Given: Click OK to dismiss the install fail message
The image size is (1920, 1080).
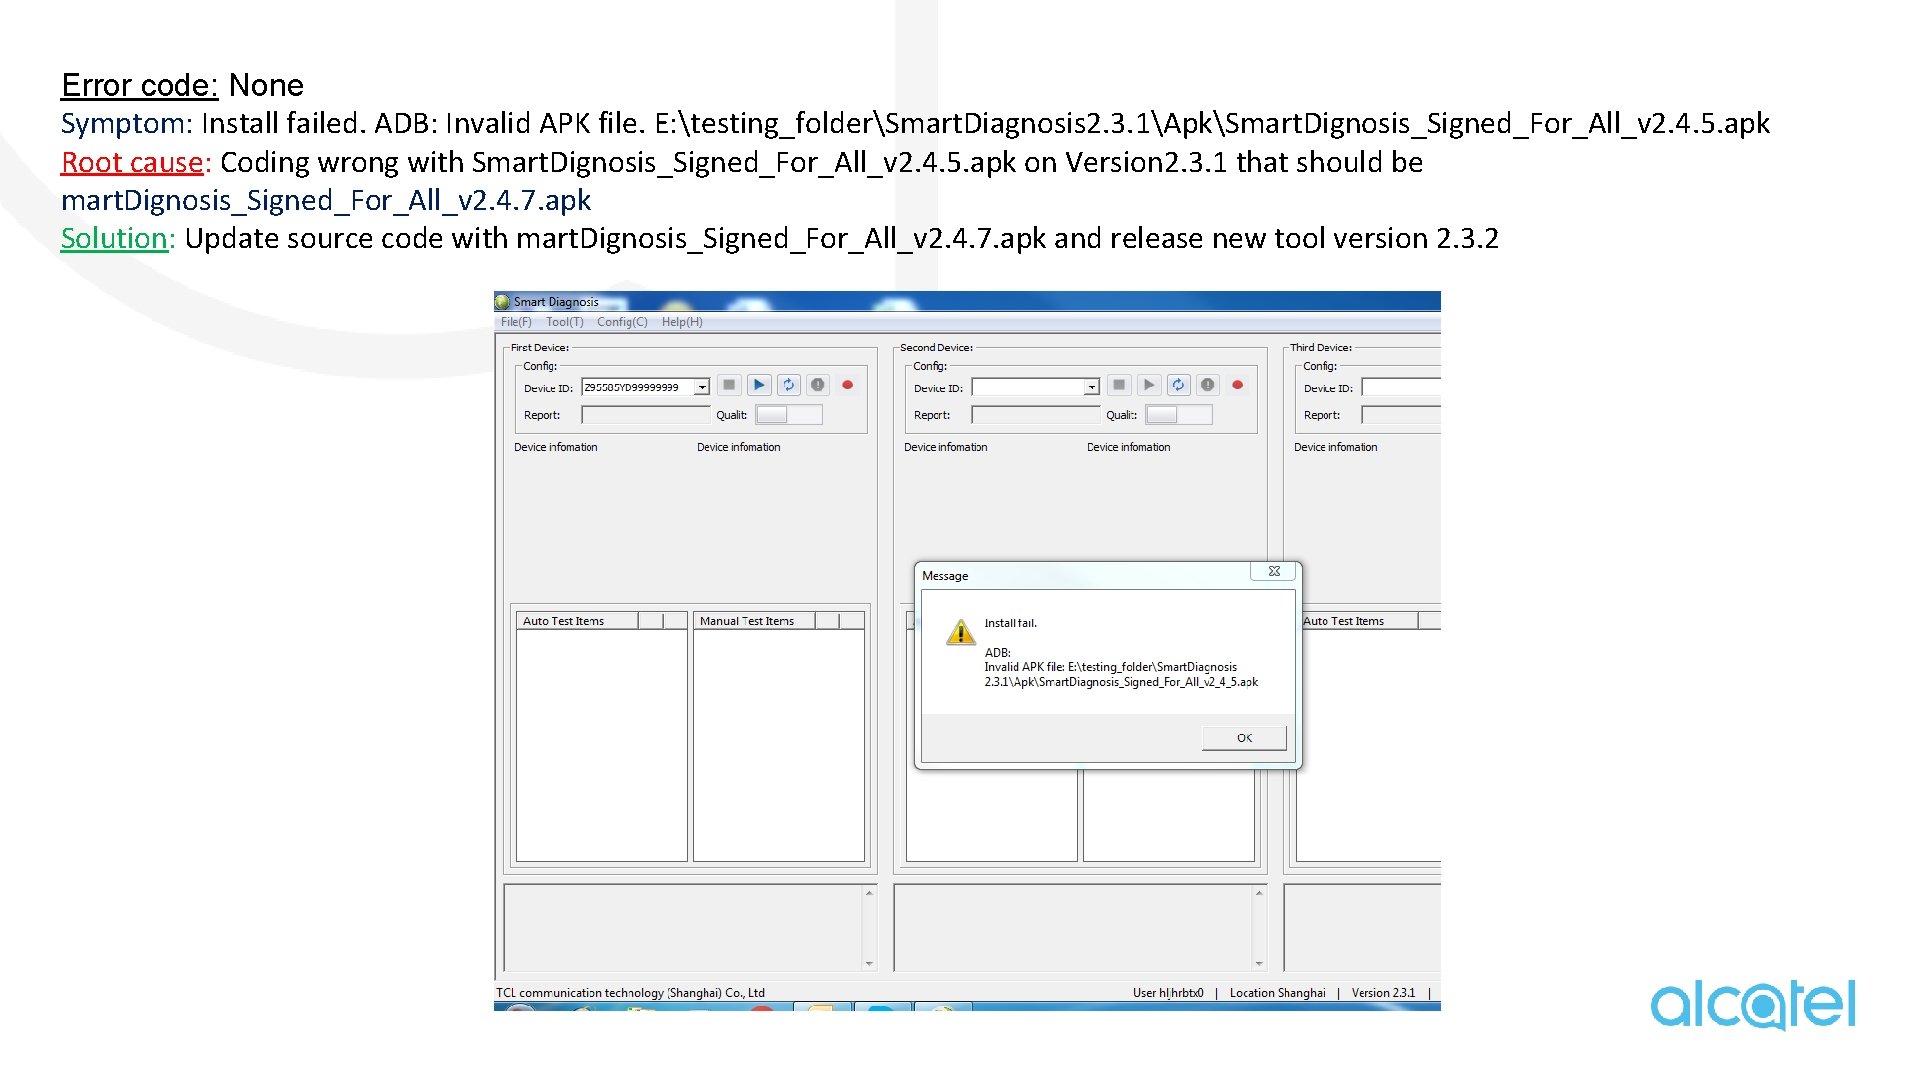Looking at the screenshot, I should 1241,737.
